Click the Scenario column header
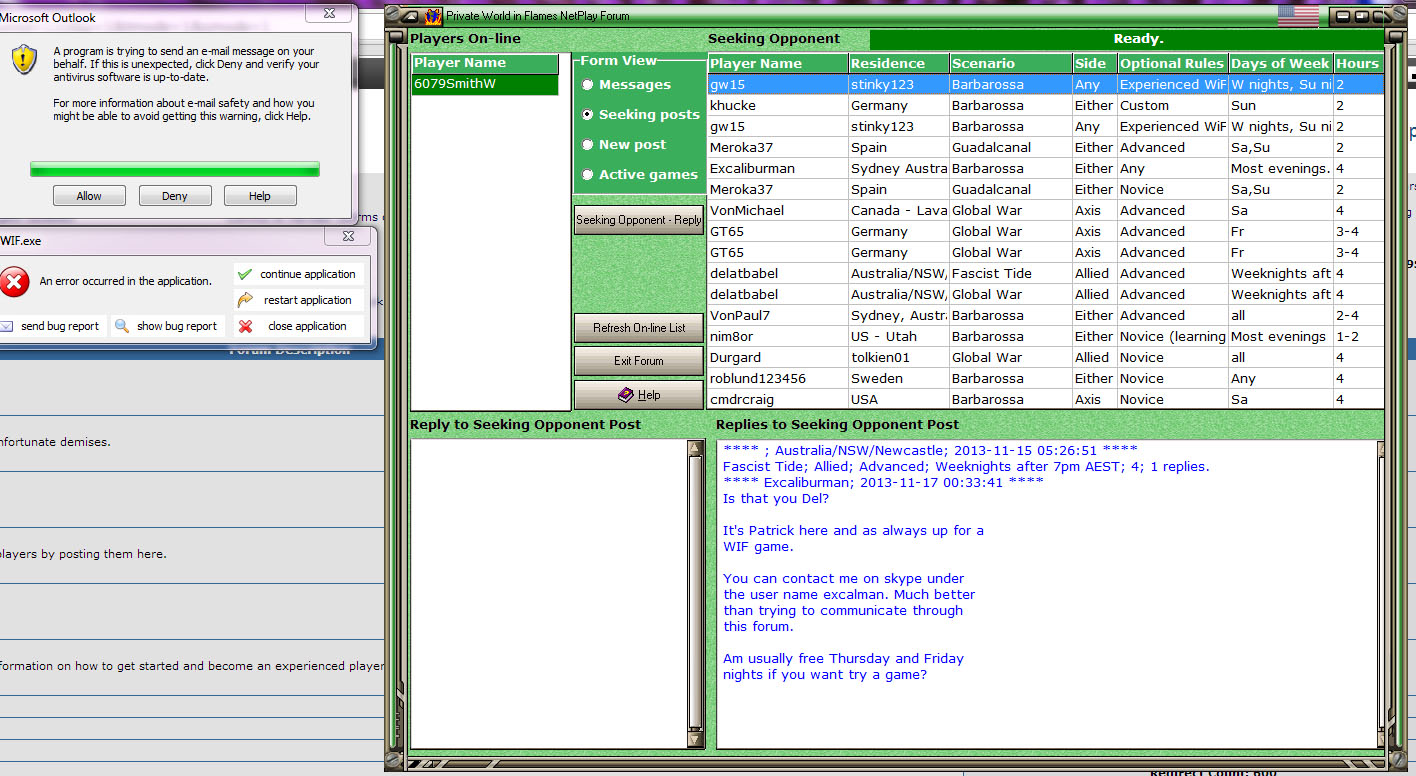Screen dimensions: 1416x776 [x=1011, y=63]
